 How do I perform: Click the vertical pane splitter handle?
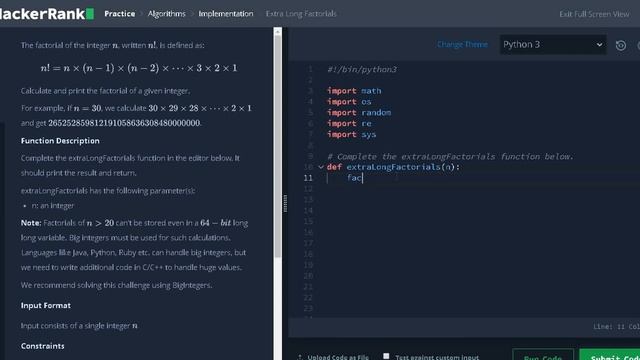pos(285,203)
